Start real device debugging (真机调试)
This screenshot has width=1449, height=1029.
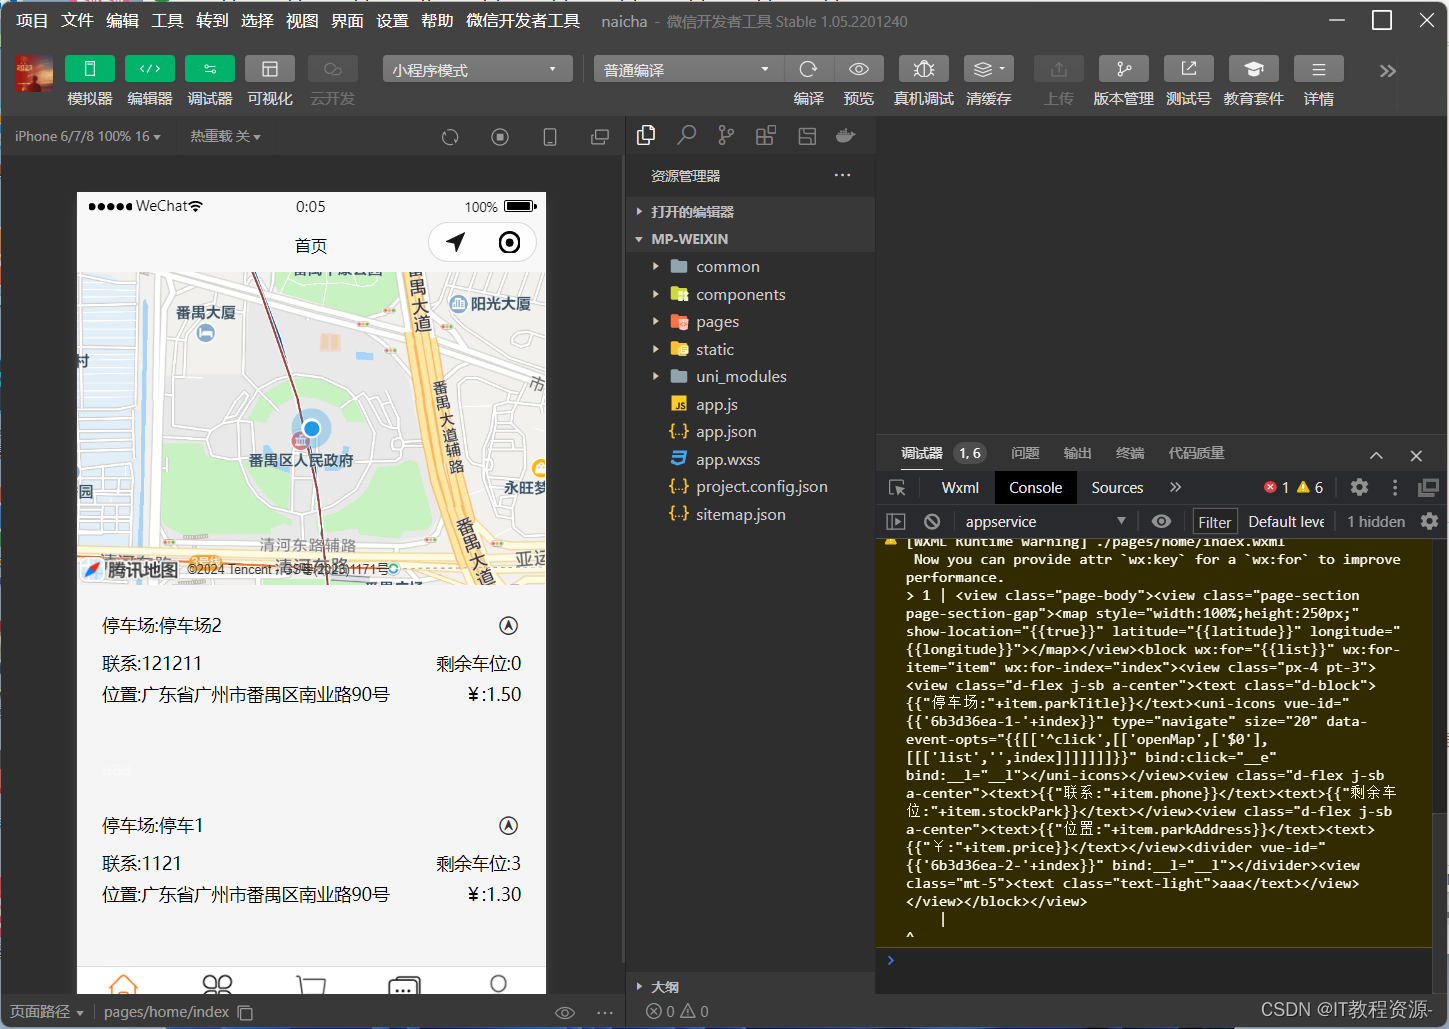click(924, 69)
